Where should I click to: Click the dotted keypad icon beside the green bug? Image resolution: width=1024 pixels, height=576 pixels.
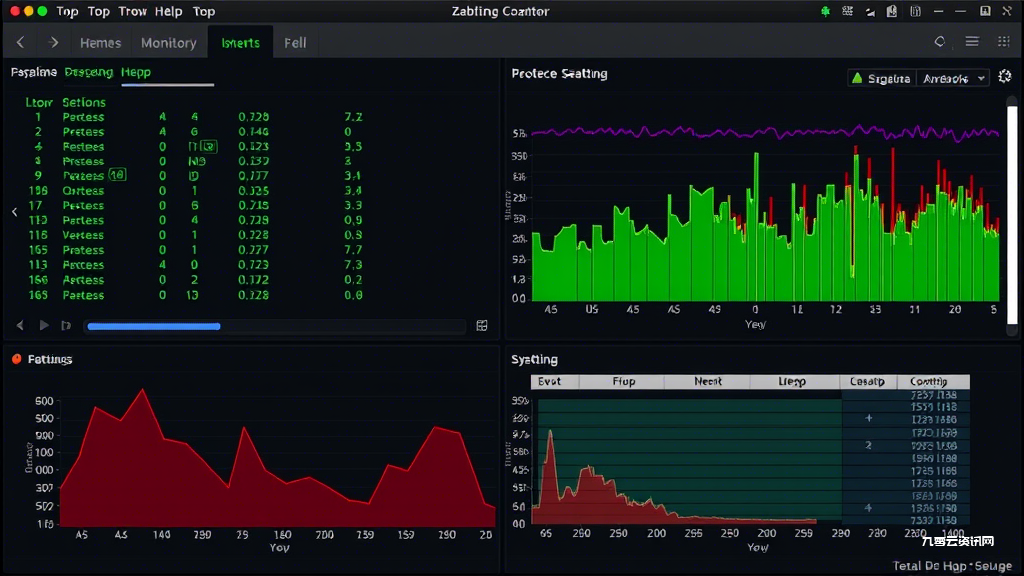click(848, 11)
